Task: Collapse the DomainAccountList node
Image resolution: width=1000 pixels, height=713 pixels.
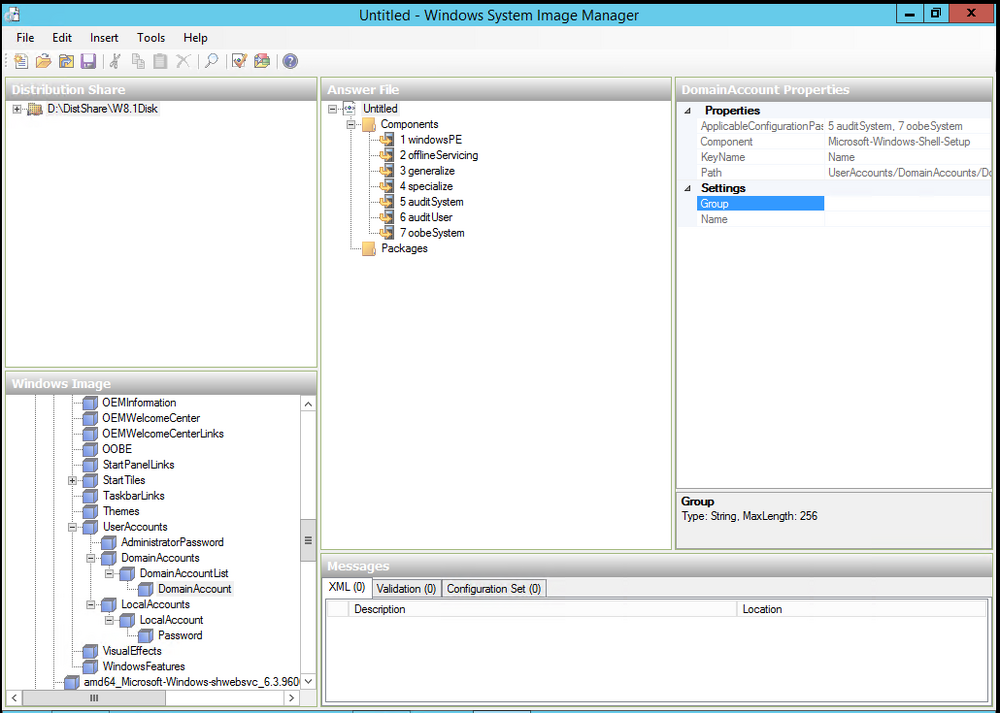Action: click(x=110, y=574)
